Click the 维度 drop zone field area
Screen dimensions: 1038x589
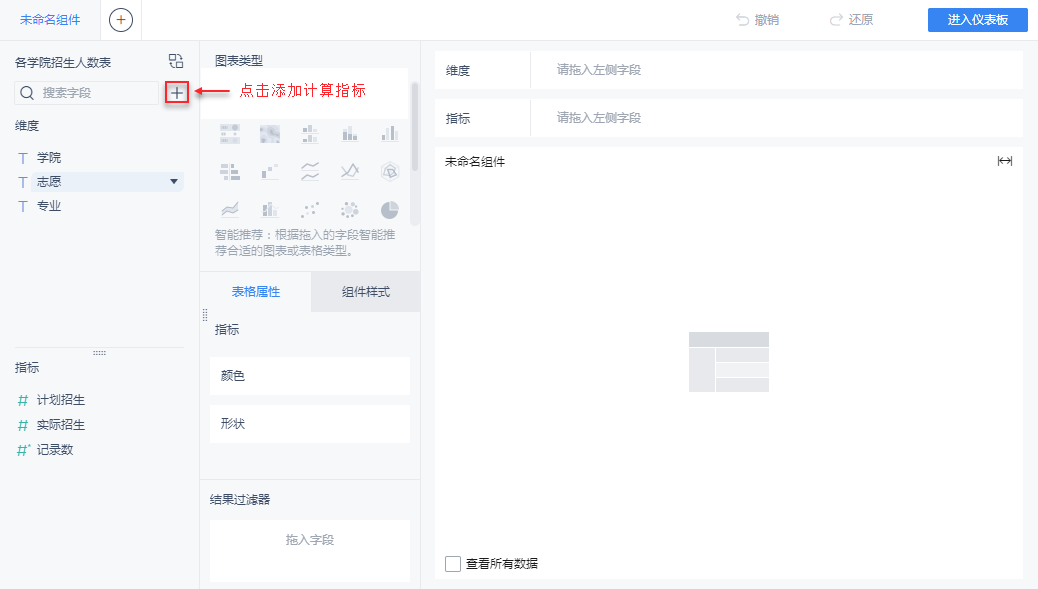(x=777, y=70)
